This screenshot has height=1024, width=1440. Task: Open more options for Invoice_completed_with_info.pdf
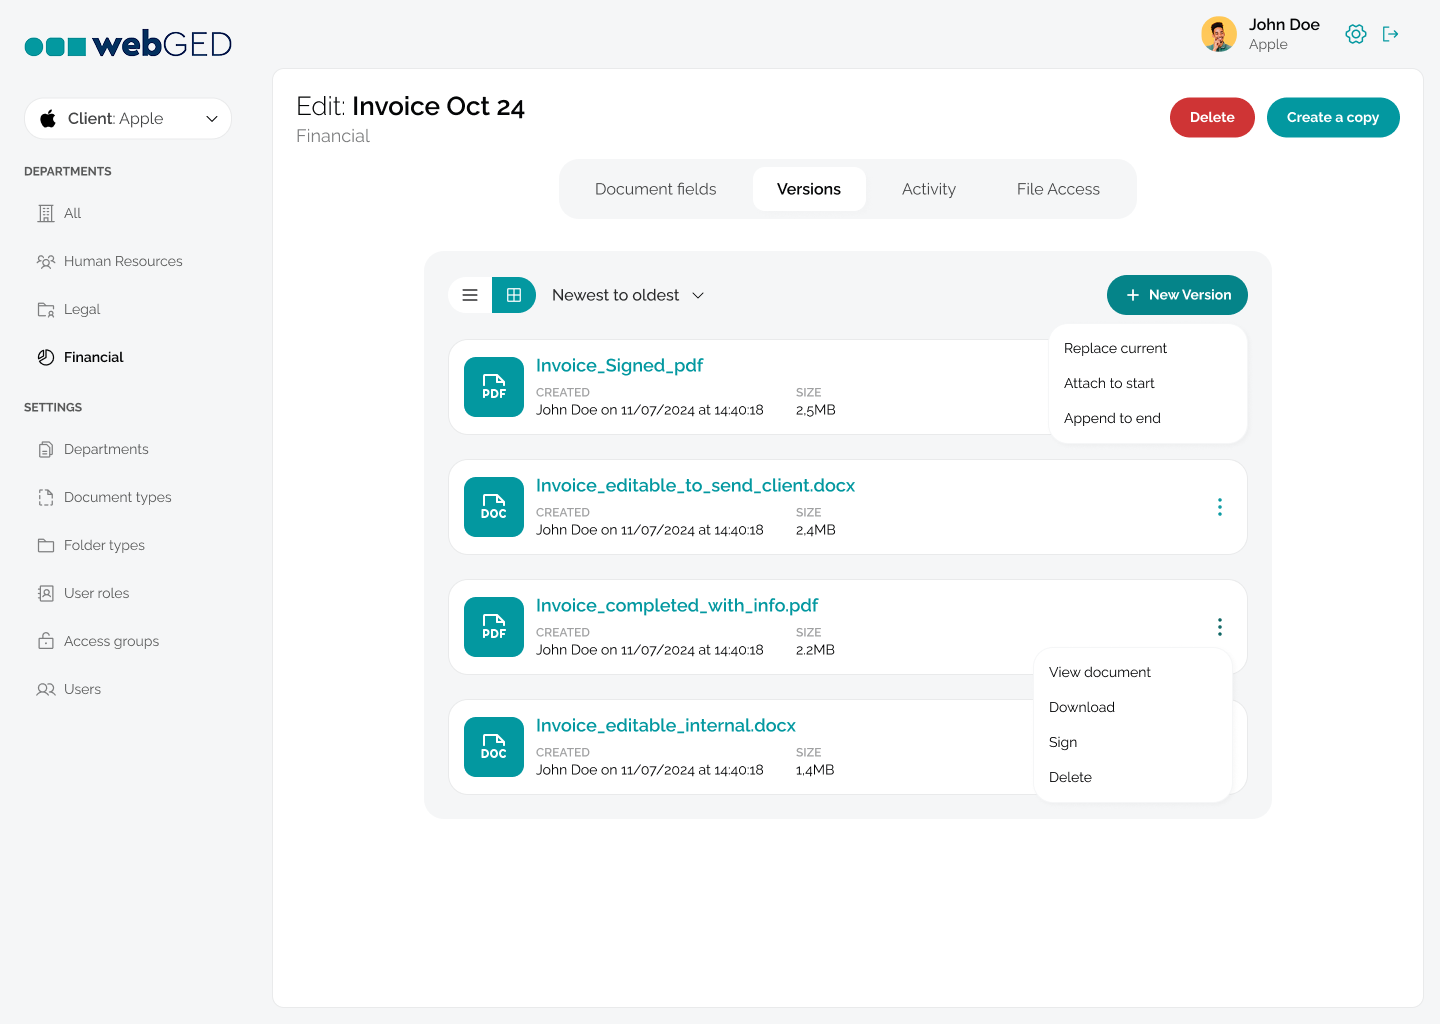[x=1219, y=627]
